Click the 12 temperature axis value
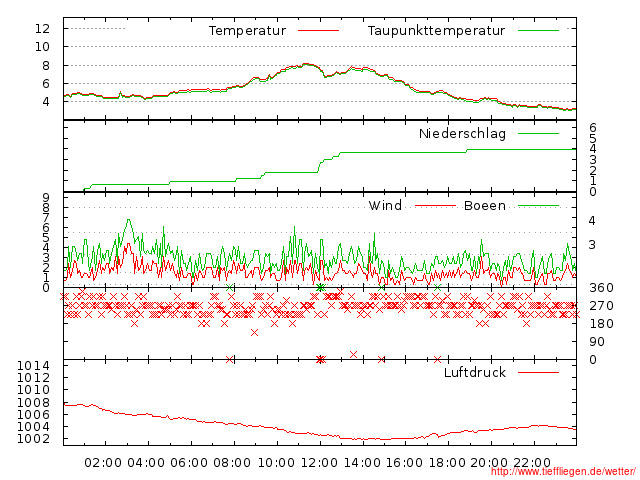640x480 pixels. (42, 29)
